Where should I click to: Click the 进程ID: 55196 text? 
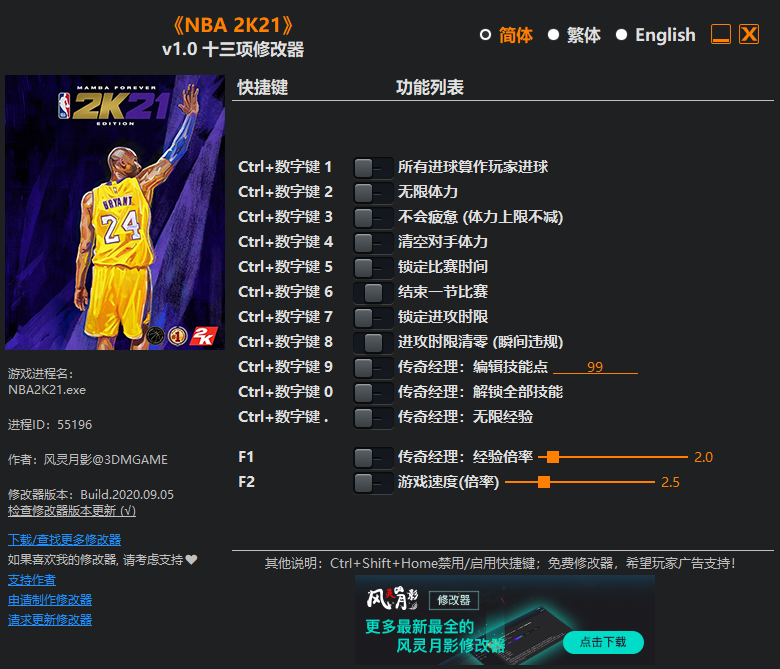point(50,425)
